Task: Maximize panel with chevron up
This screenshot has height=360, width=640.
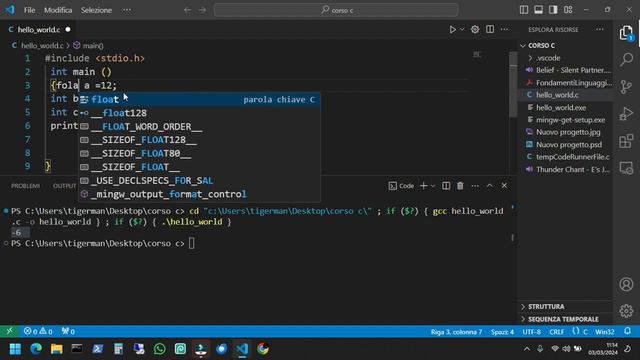Action: 489,186
